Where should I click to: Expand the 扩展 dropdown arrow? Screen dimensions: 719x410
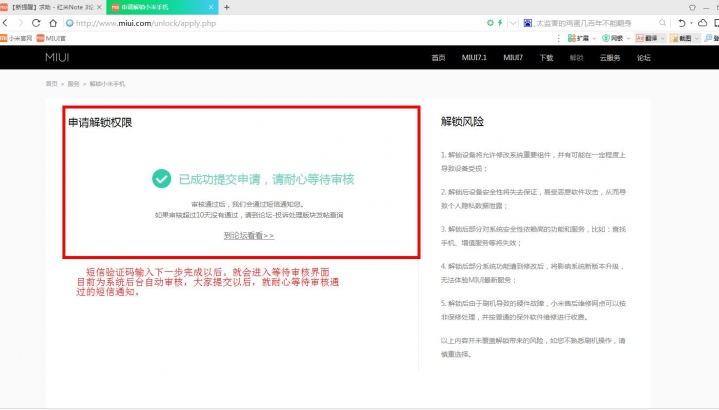[x=594, y=39]
